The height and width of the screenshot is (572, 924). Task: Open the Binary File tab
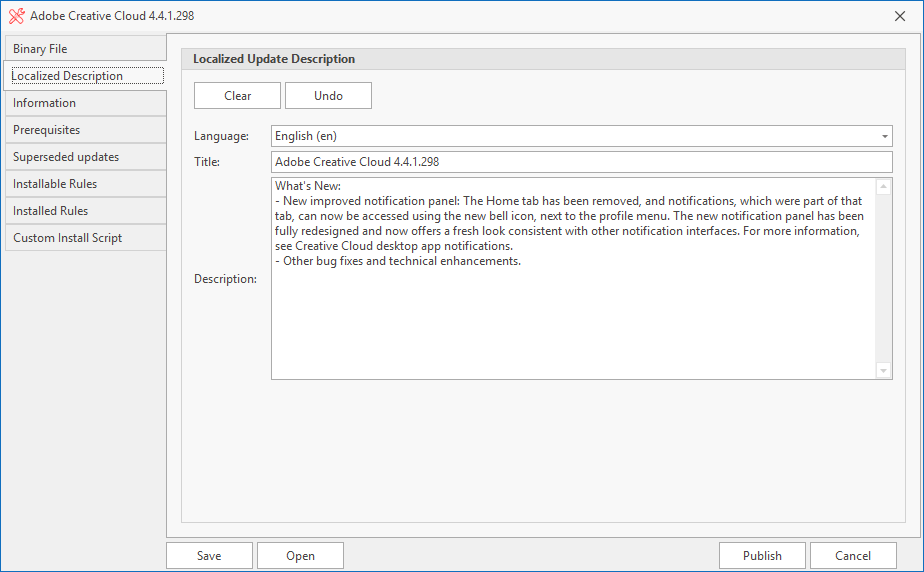(85, 48)
